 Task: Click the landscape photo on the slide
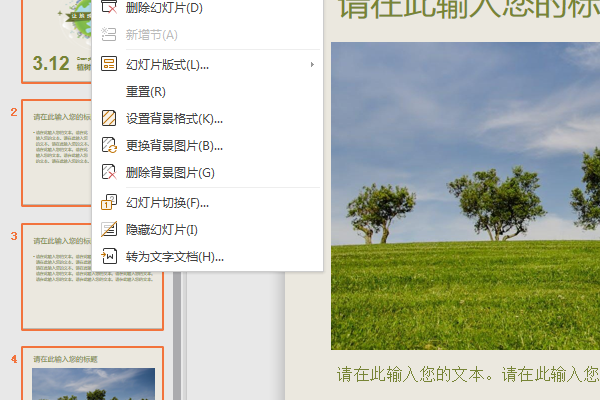465,196
